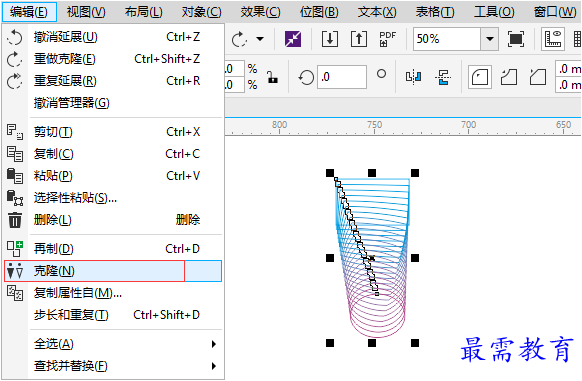The width and height of the screenshot is (582, 381).
Task: Select the chamfered corner icon
Action: tap(537, 77)
